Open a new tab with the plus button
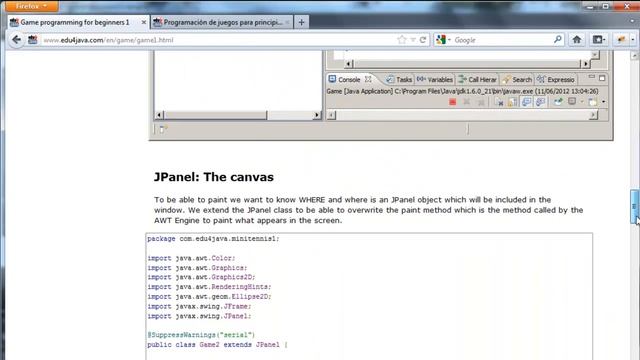Viewport: 640px width, 360px height. click(301, 22)
